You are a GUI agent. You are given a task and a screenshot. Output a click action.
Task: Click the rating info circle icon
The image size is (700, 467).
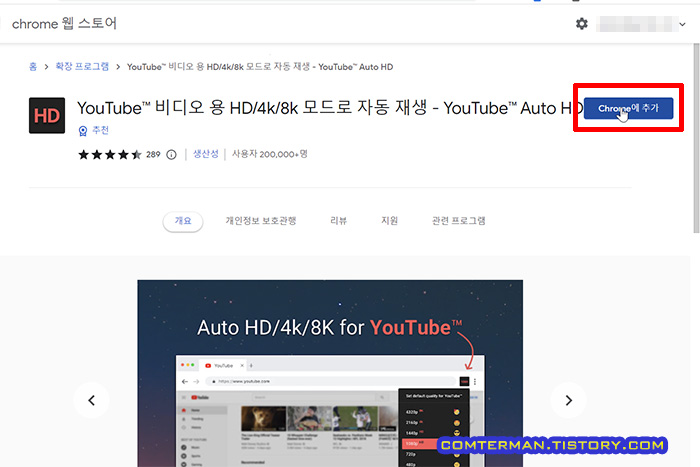[x=171, y=154]
